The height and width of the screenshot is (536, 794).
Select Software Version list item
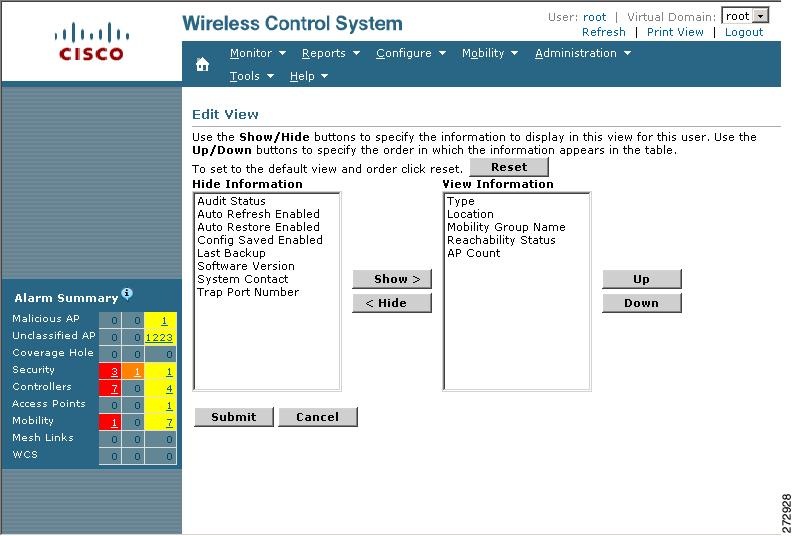pos(246,266)
